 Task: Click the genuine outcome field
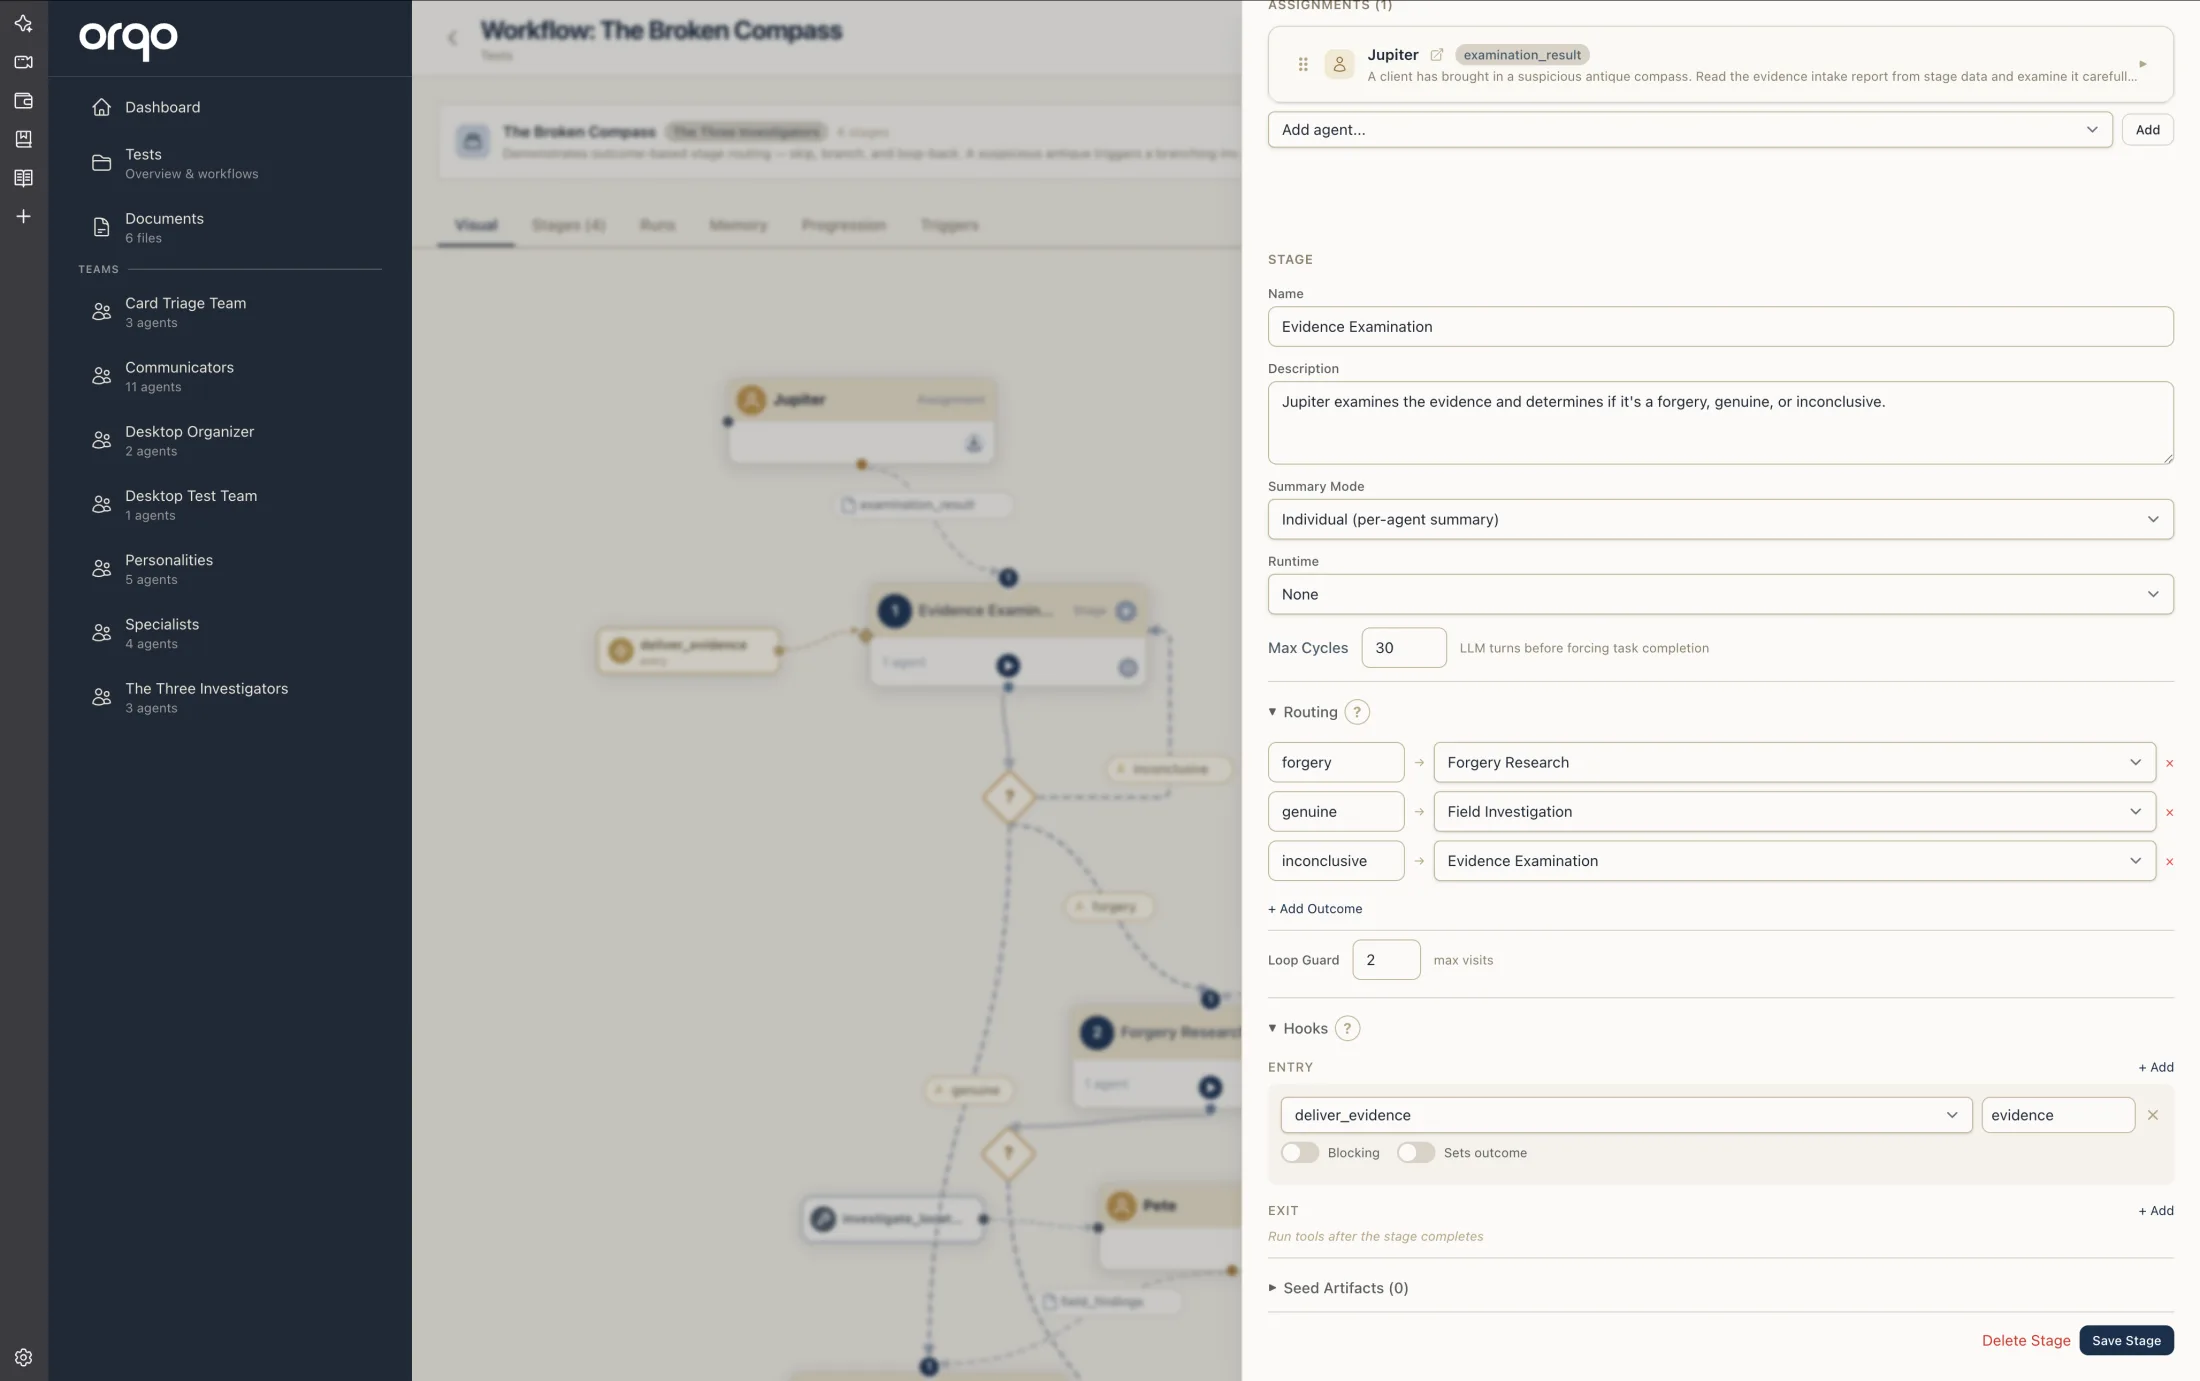pos(1336,811)
